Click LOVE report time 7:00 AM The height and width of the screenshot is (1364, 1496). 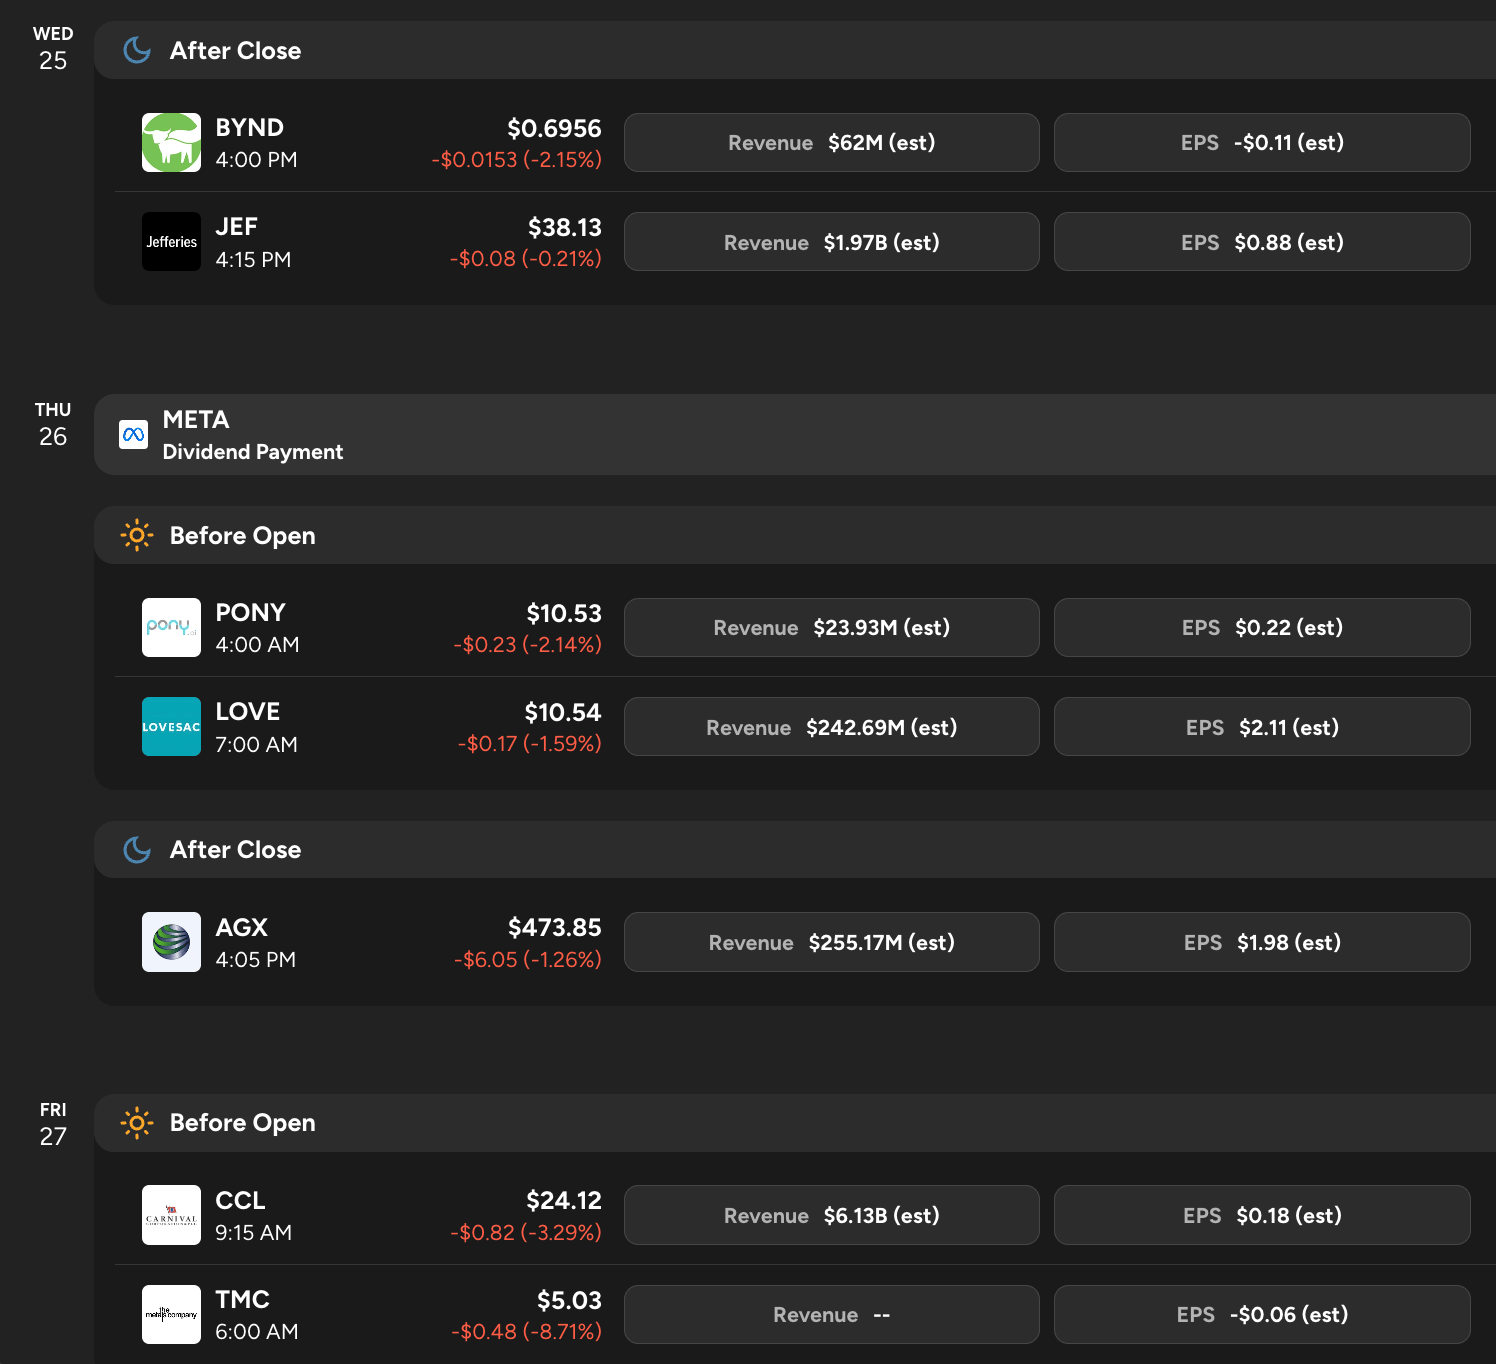tap(256, 744)
